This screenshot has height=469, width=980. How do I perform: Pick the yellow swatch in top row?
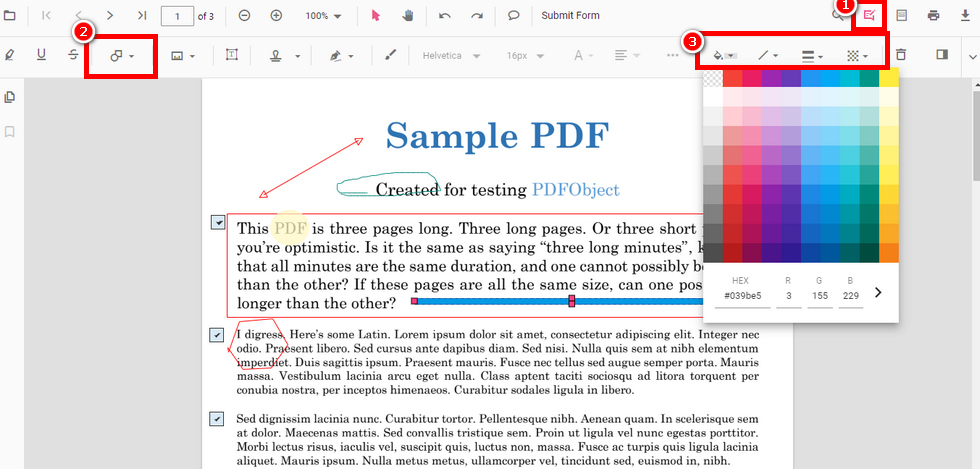tap(888, 78)
